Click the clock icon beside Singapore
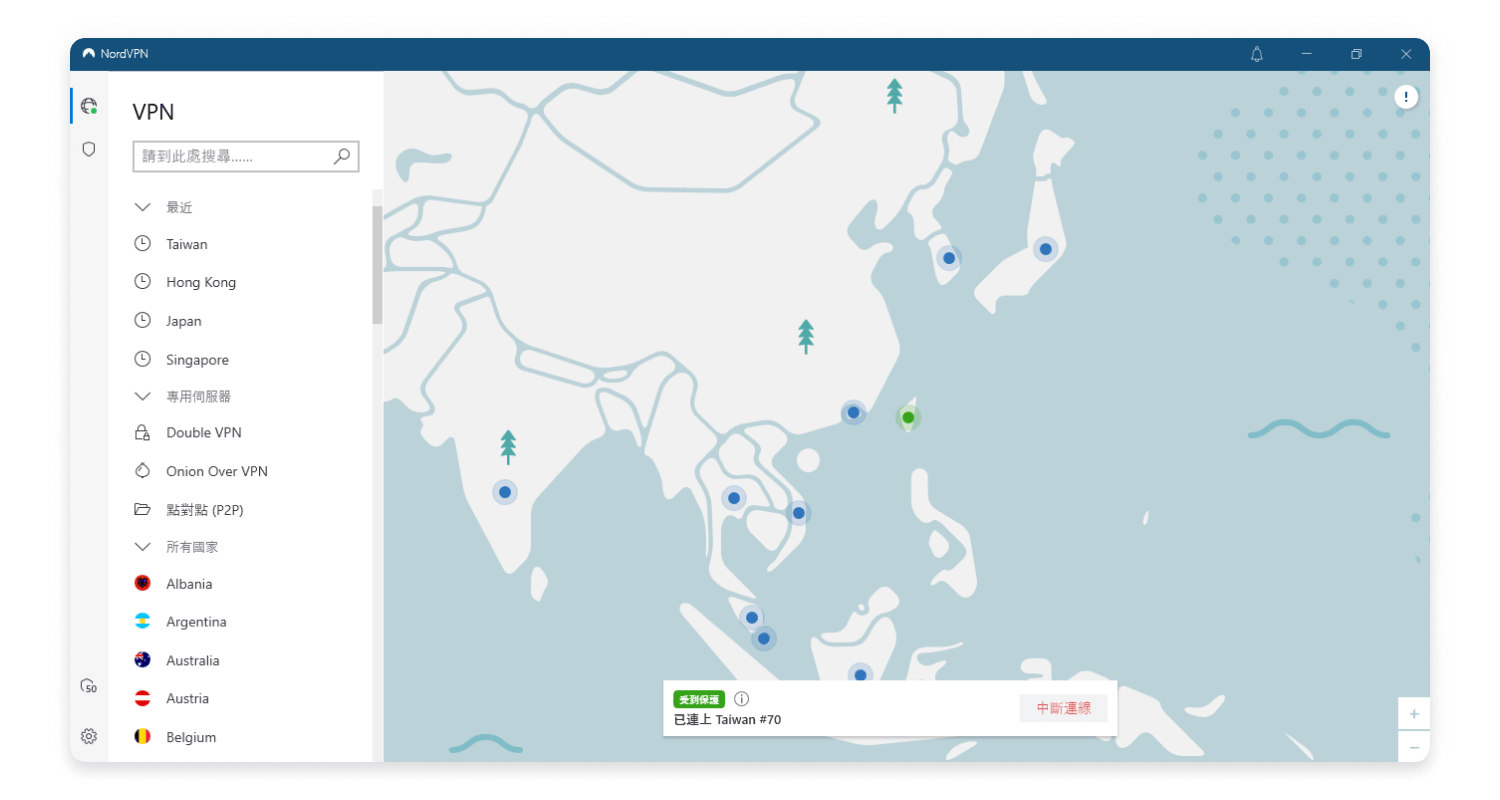Viewport: 1500px width, 800px height. click(x=142, y=359)
